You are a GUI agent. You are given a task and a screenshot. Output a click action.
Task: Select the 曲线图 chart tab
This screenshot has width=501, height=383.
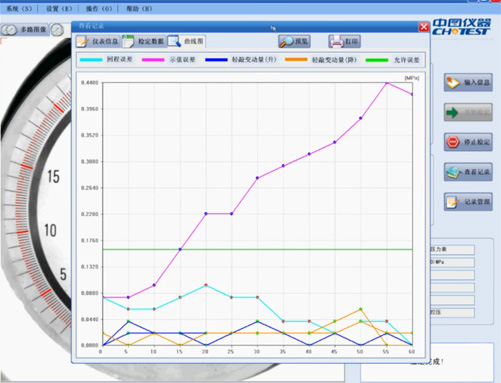[186, 41]
